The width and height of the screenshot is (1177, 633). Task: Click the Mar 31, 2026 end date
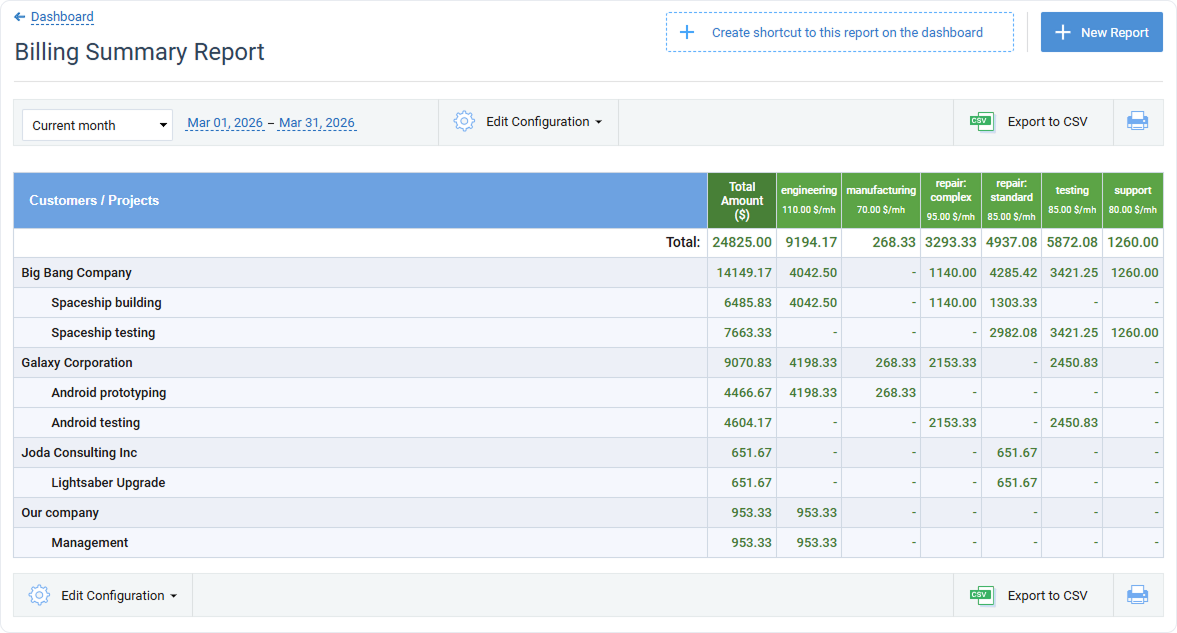pos(317,122)
